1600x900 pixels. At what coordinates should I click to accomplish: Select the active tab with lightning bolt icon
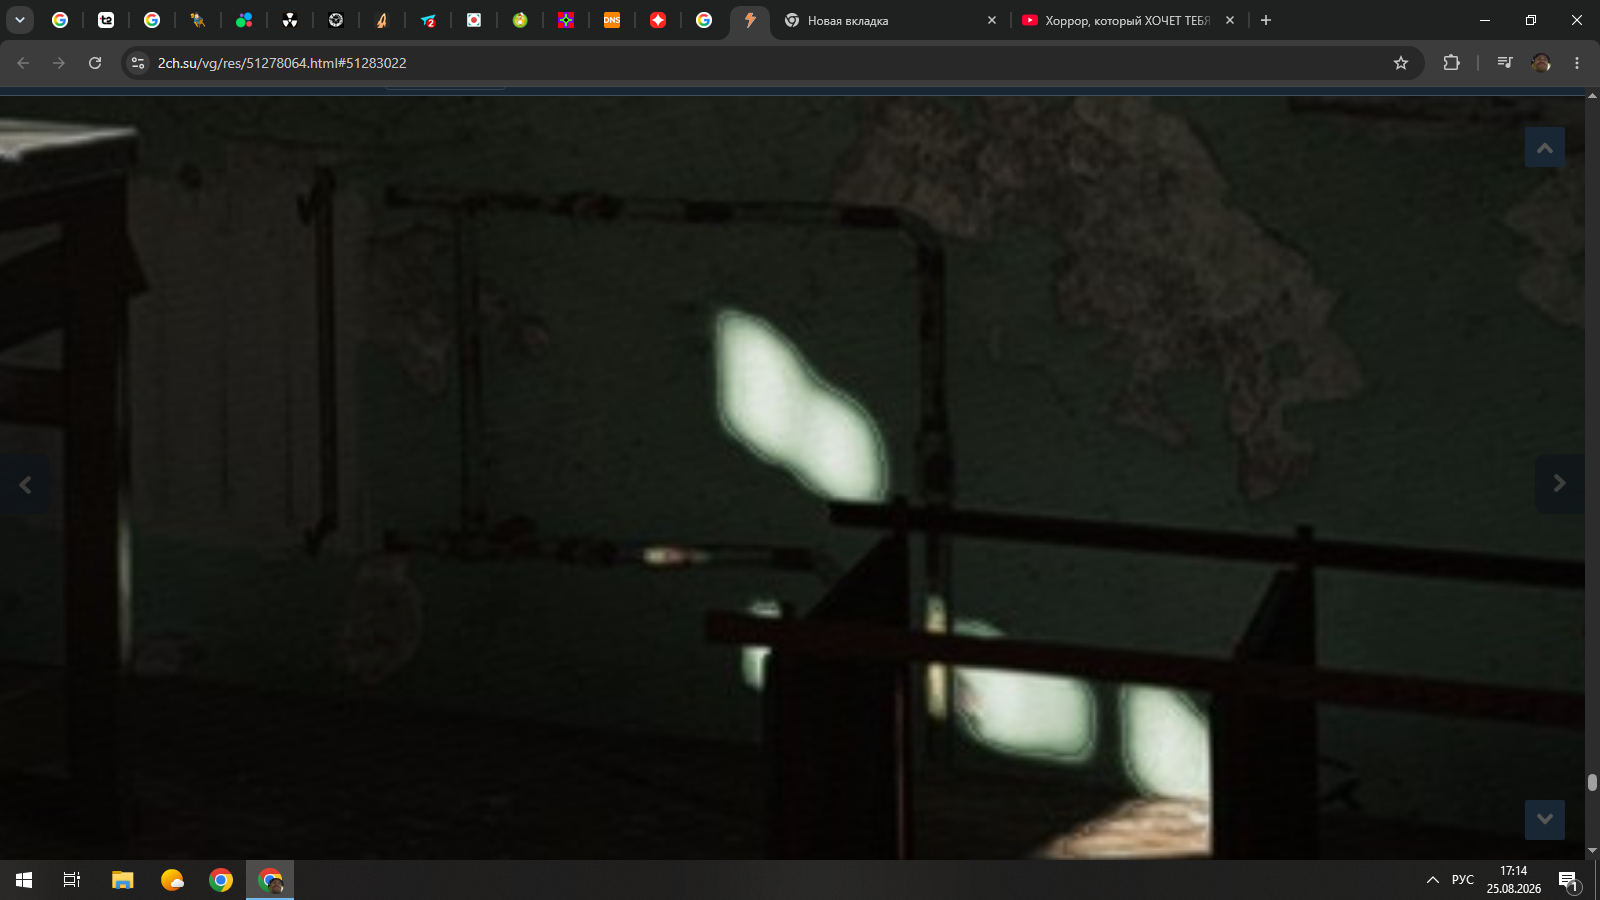pyautogui.click(x=750, y=20)
